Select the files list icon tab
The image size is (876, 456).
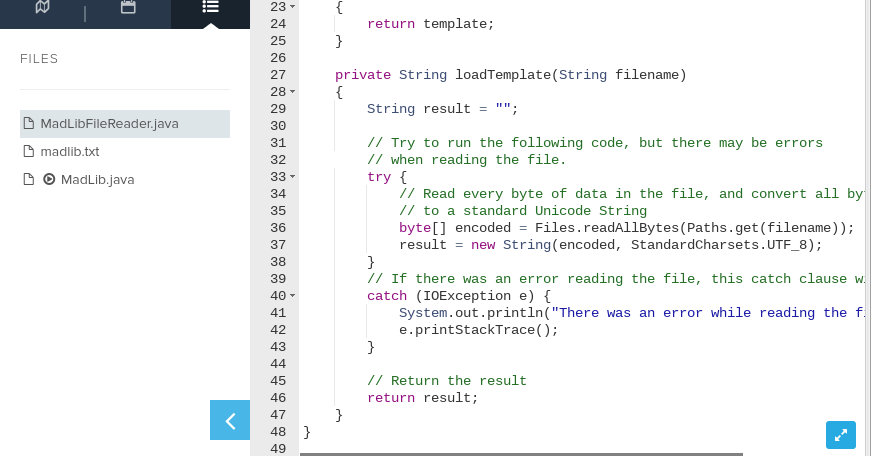click(x=210, y=7)
